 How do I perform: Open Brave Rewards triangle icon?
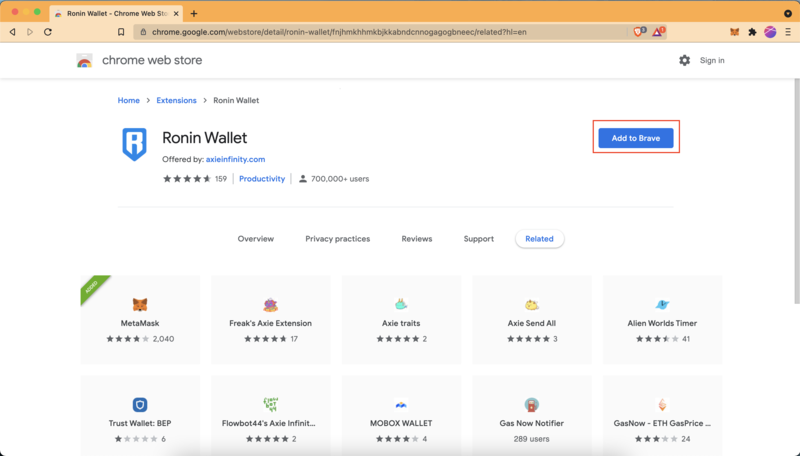tap(658, 32)
